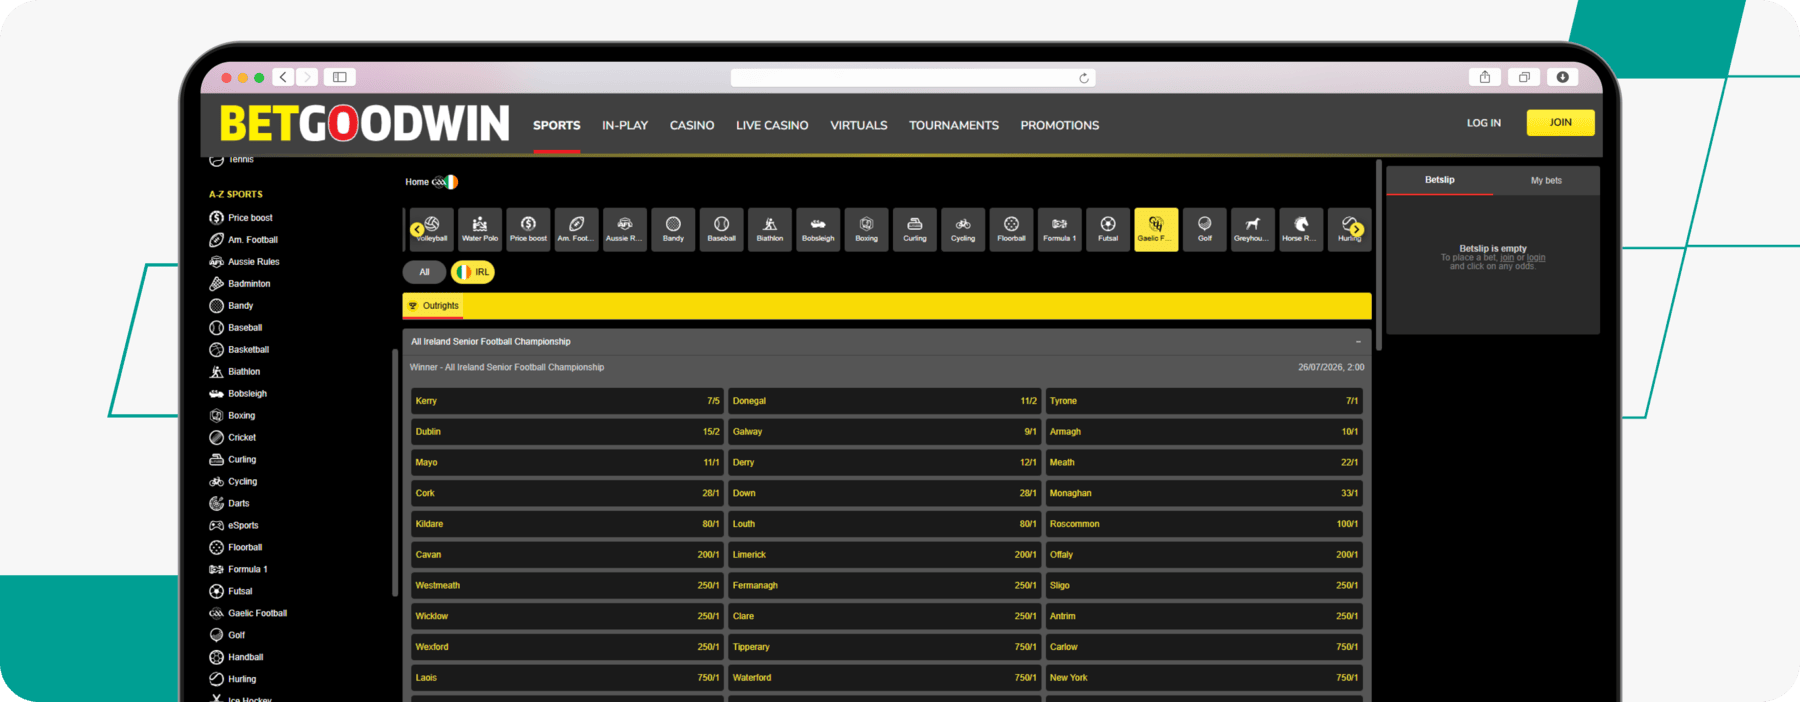Open IN-PLAY in top navigation
The width and height of the screenshot is (1800, 702).
pos(625,125)
